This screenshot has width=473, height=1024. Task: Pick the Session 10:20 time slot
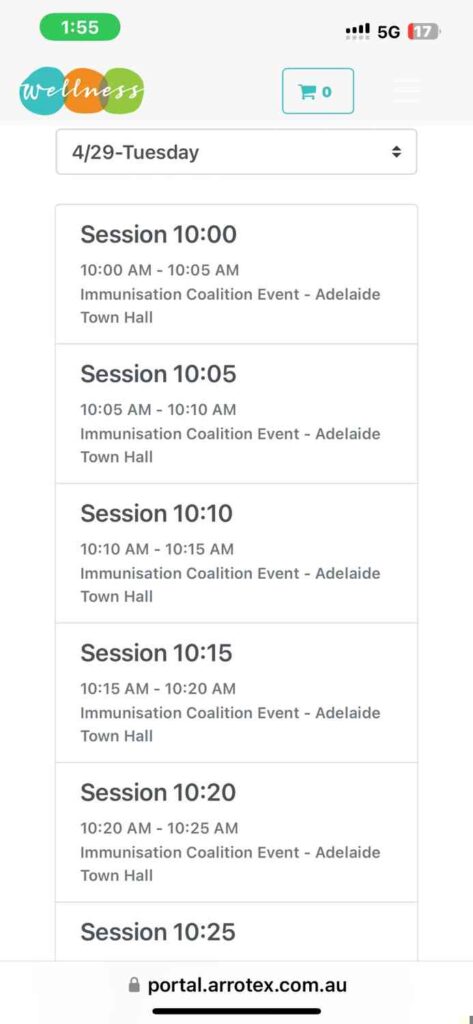[236, 833]
